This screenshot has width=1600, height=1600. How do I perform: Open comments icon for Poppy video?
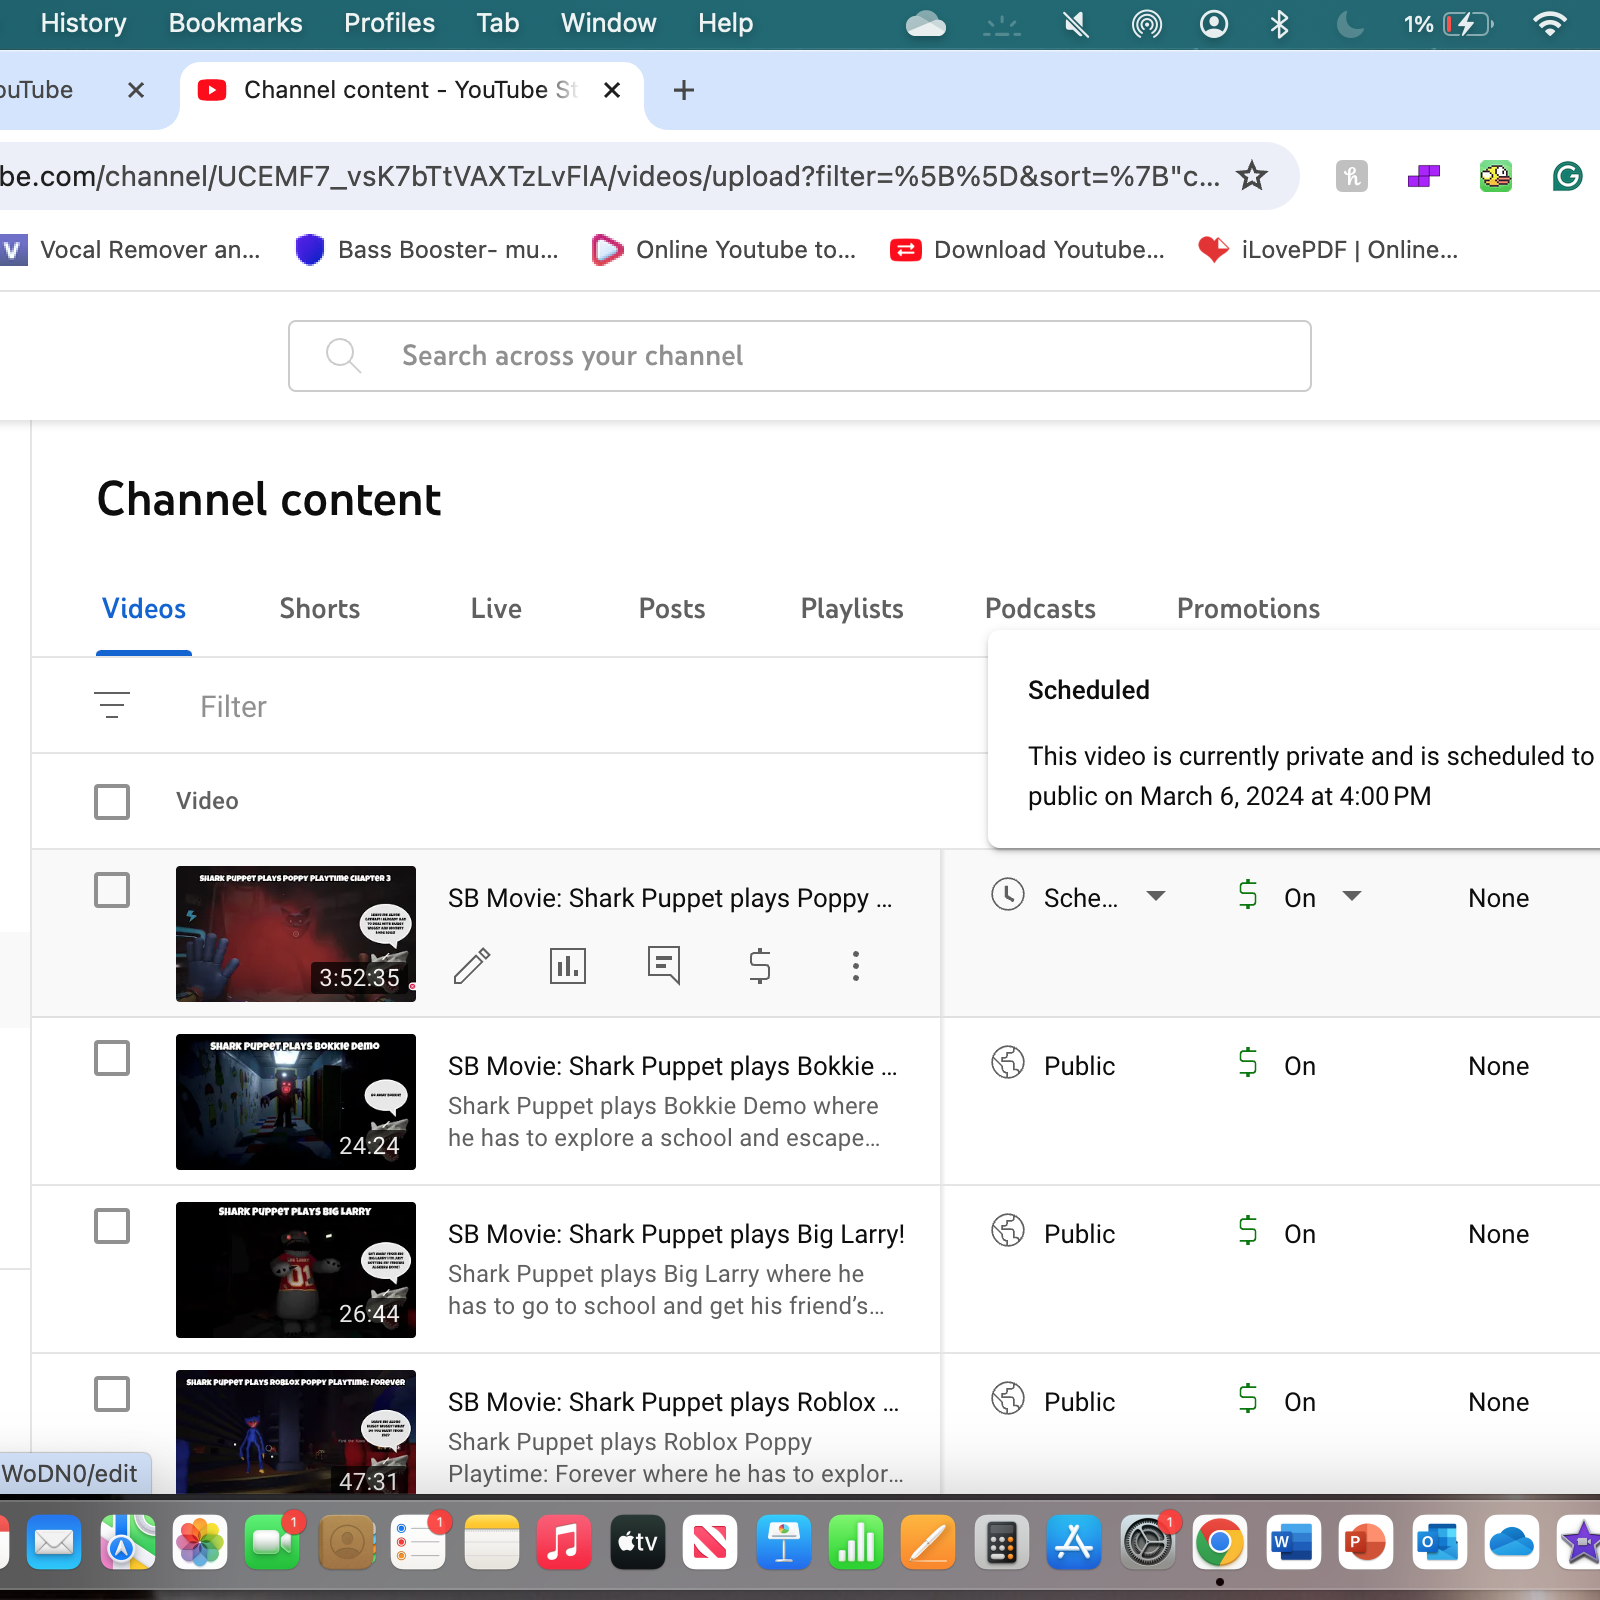coord(663,966)
